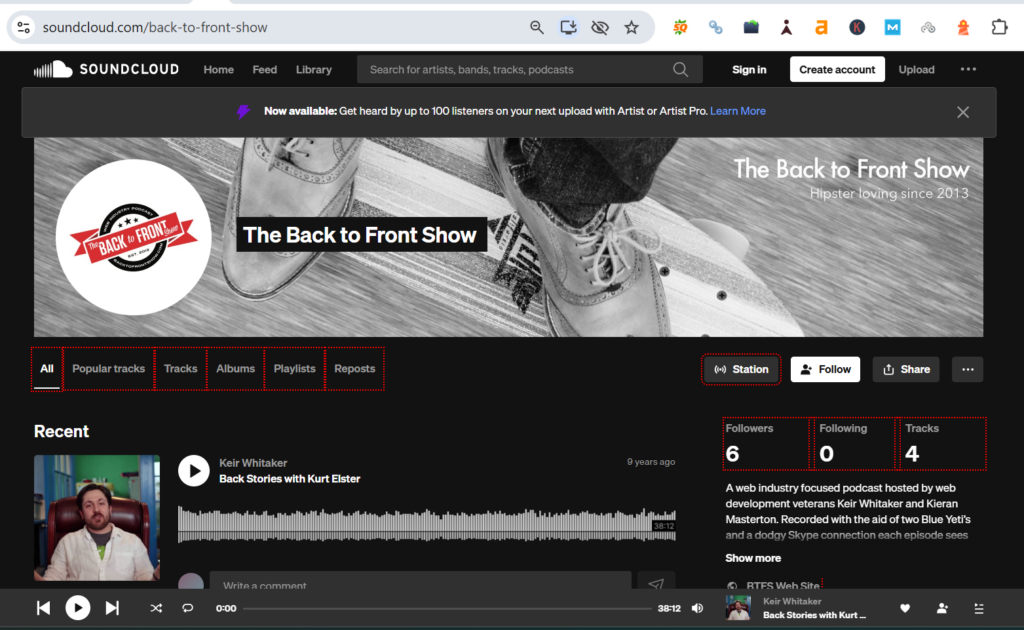
Task: Click the crossed-out eye icon in address bar
Action: tap(600, 27)
